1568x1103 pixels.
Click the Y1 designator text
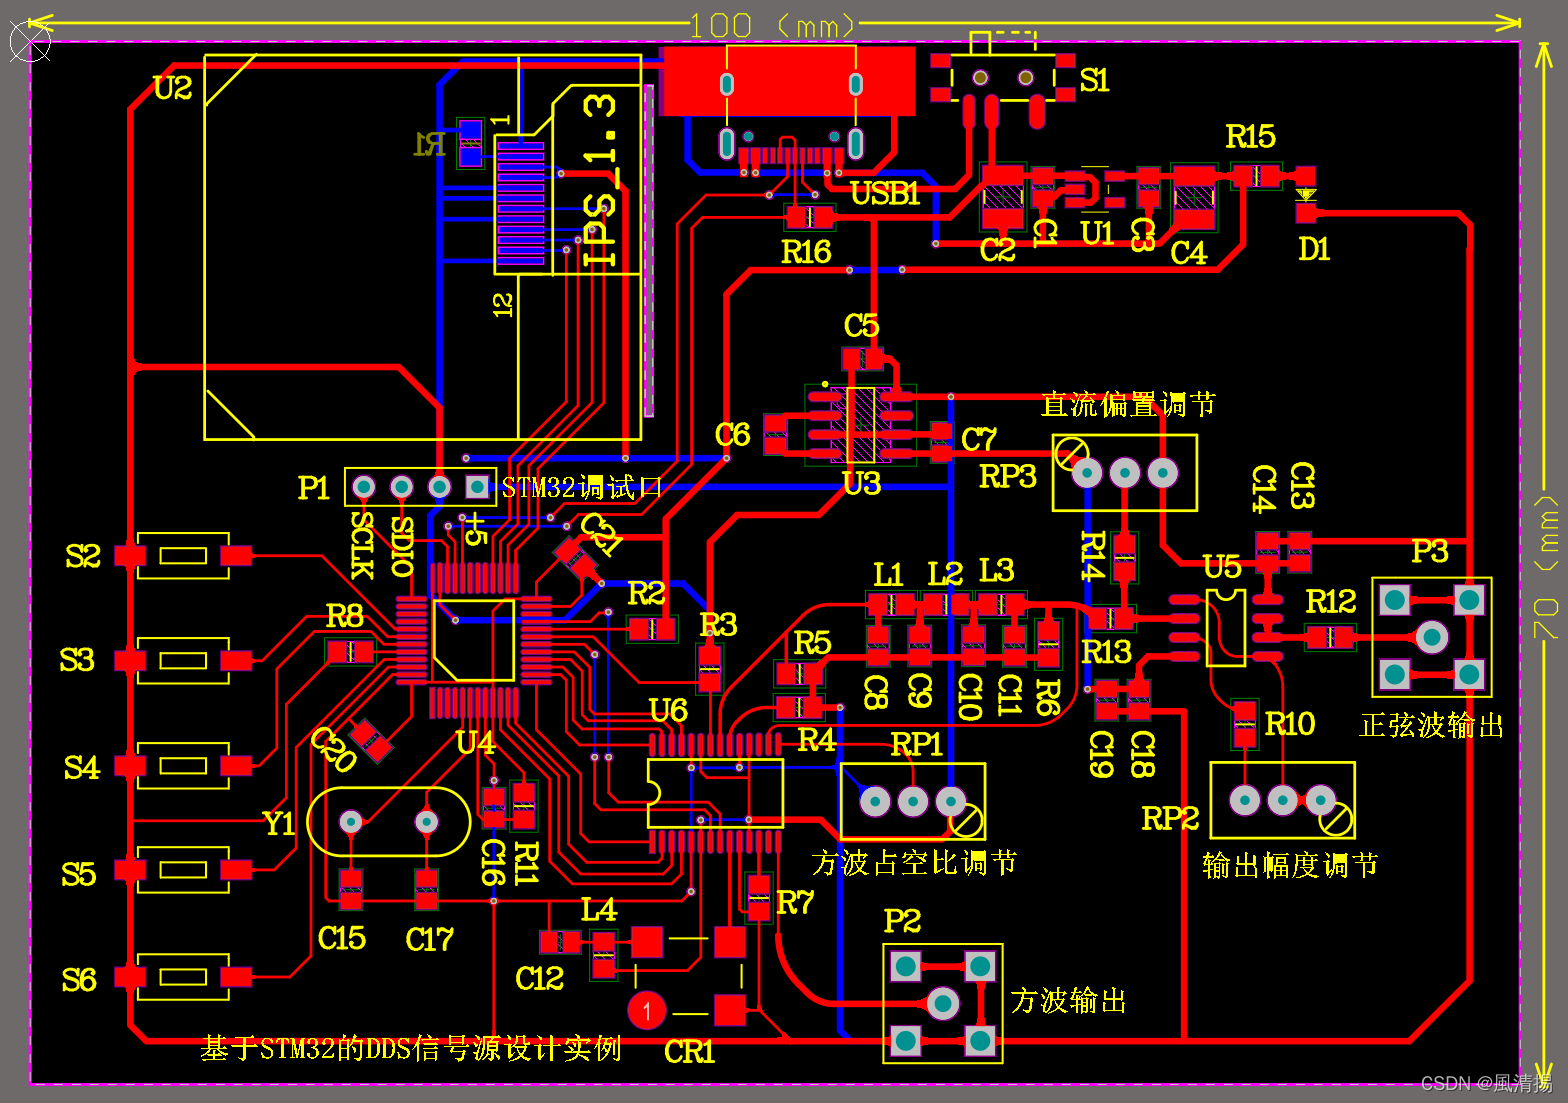pyautogui.click(x=279, y=824)
